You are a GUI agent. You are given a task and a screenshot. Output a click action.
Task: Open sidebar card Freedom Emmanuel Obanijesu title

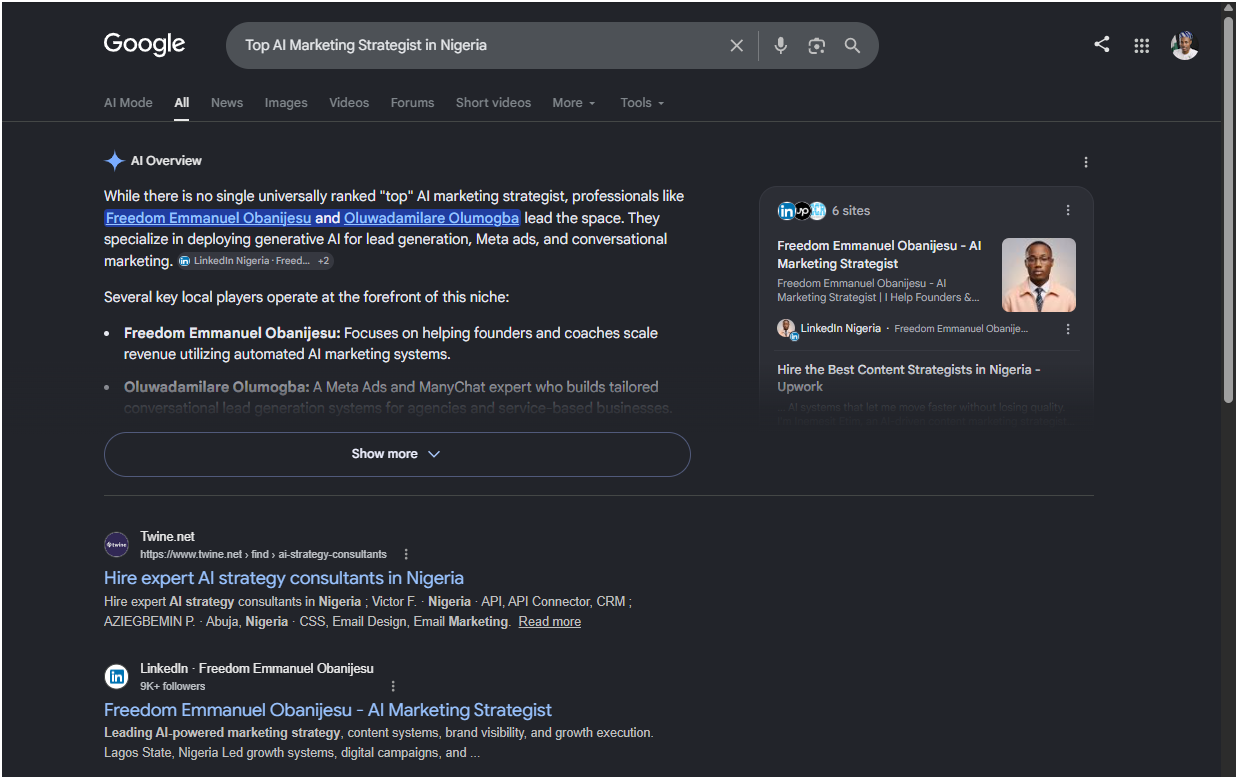881,254
